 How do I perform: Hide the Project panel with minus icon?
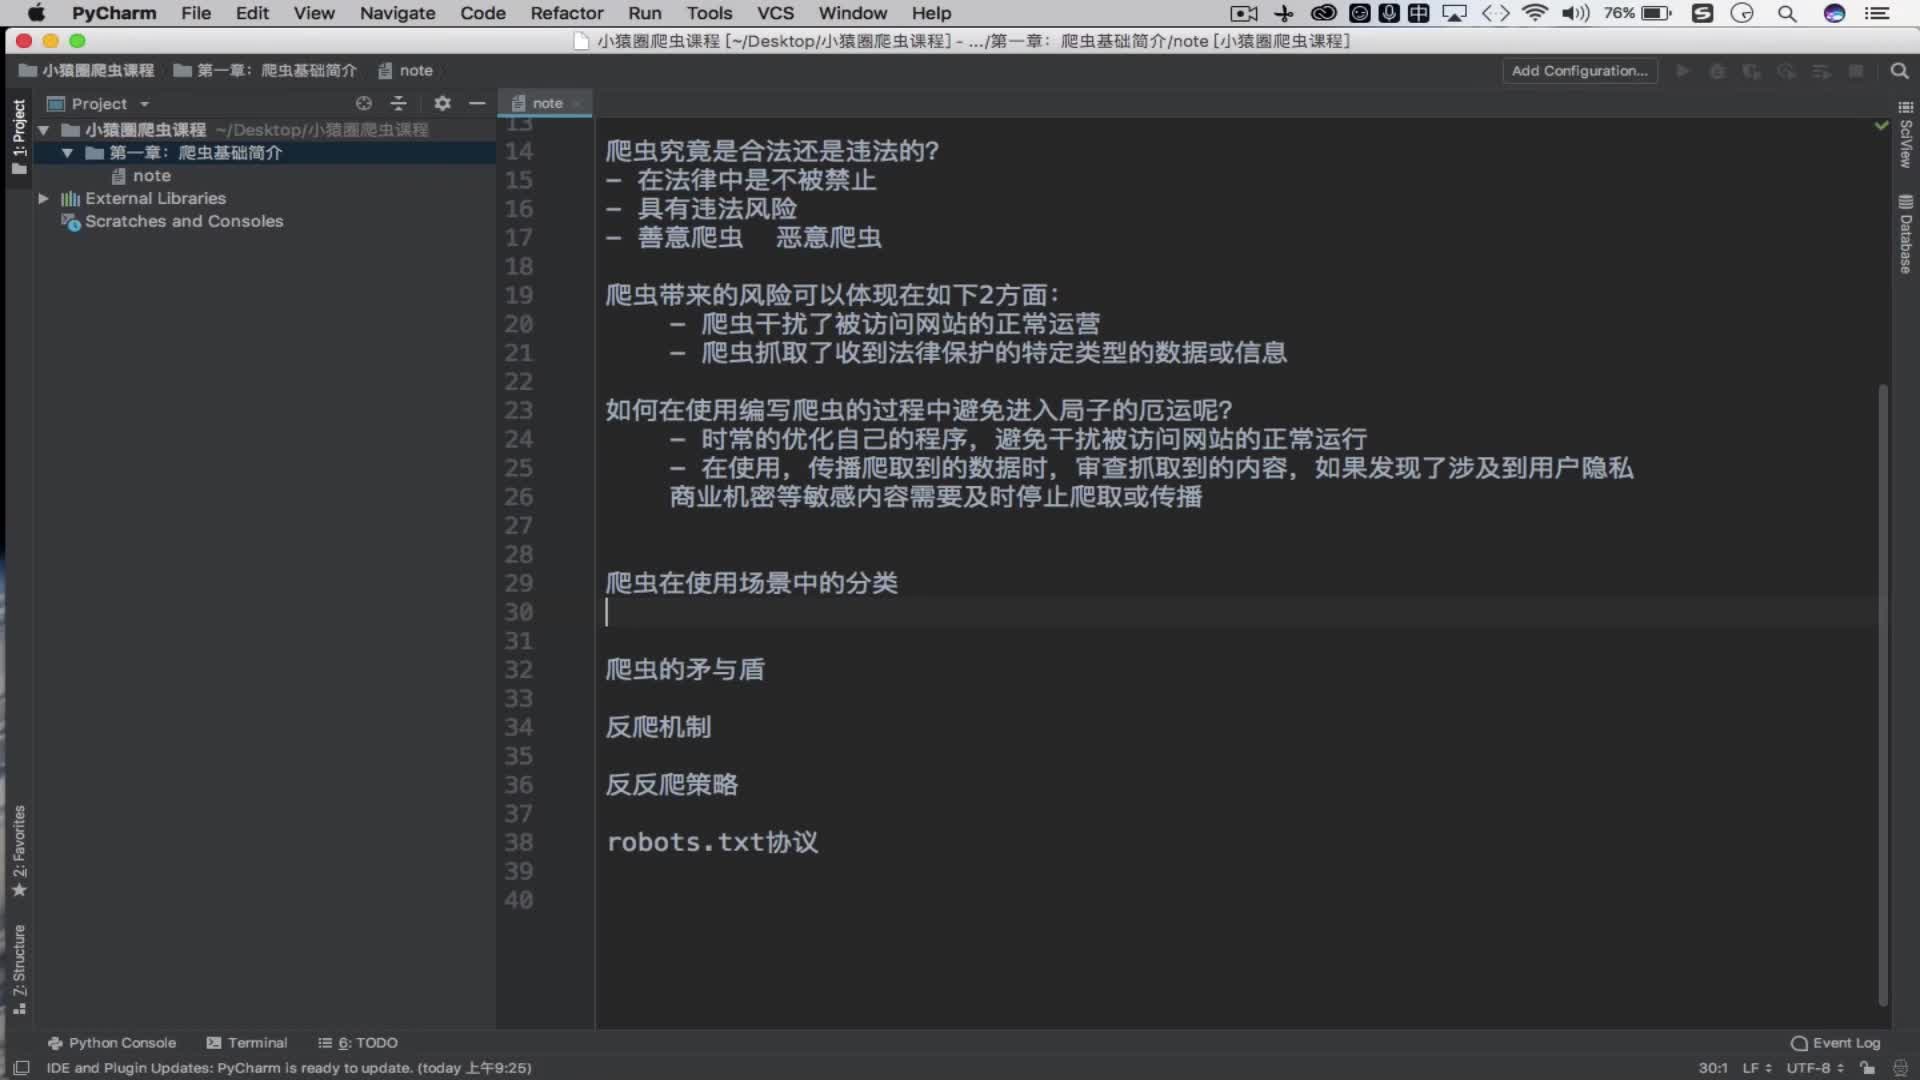pos(477,103)
